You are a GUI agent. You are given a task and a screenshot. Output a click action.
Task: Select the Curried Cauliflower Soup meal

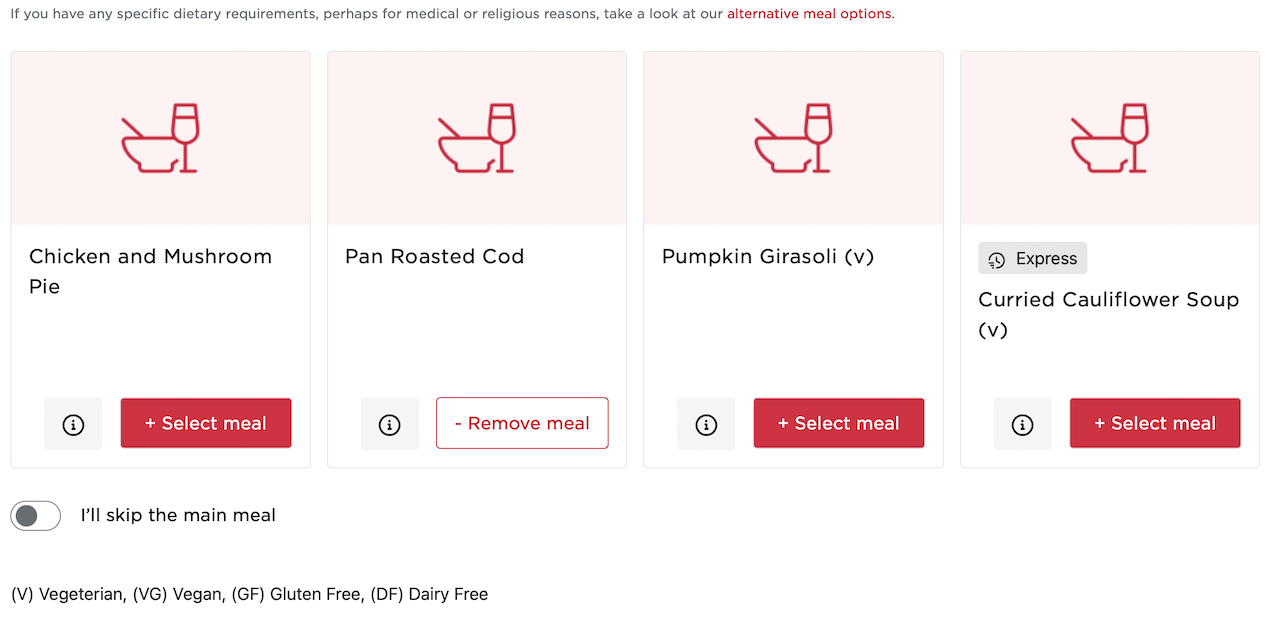click(x=1155, y=423)
